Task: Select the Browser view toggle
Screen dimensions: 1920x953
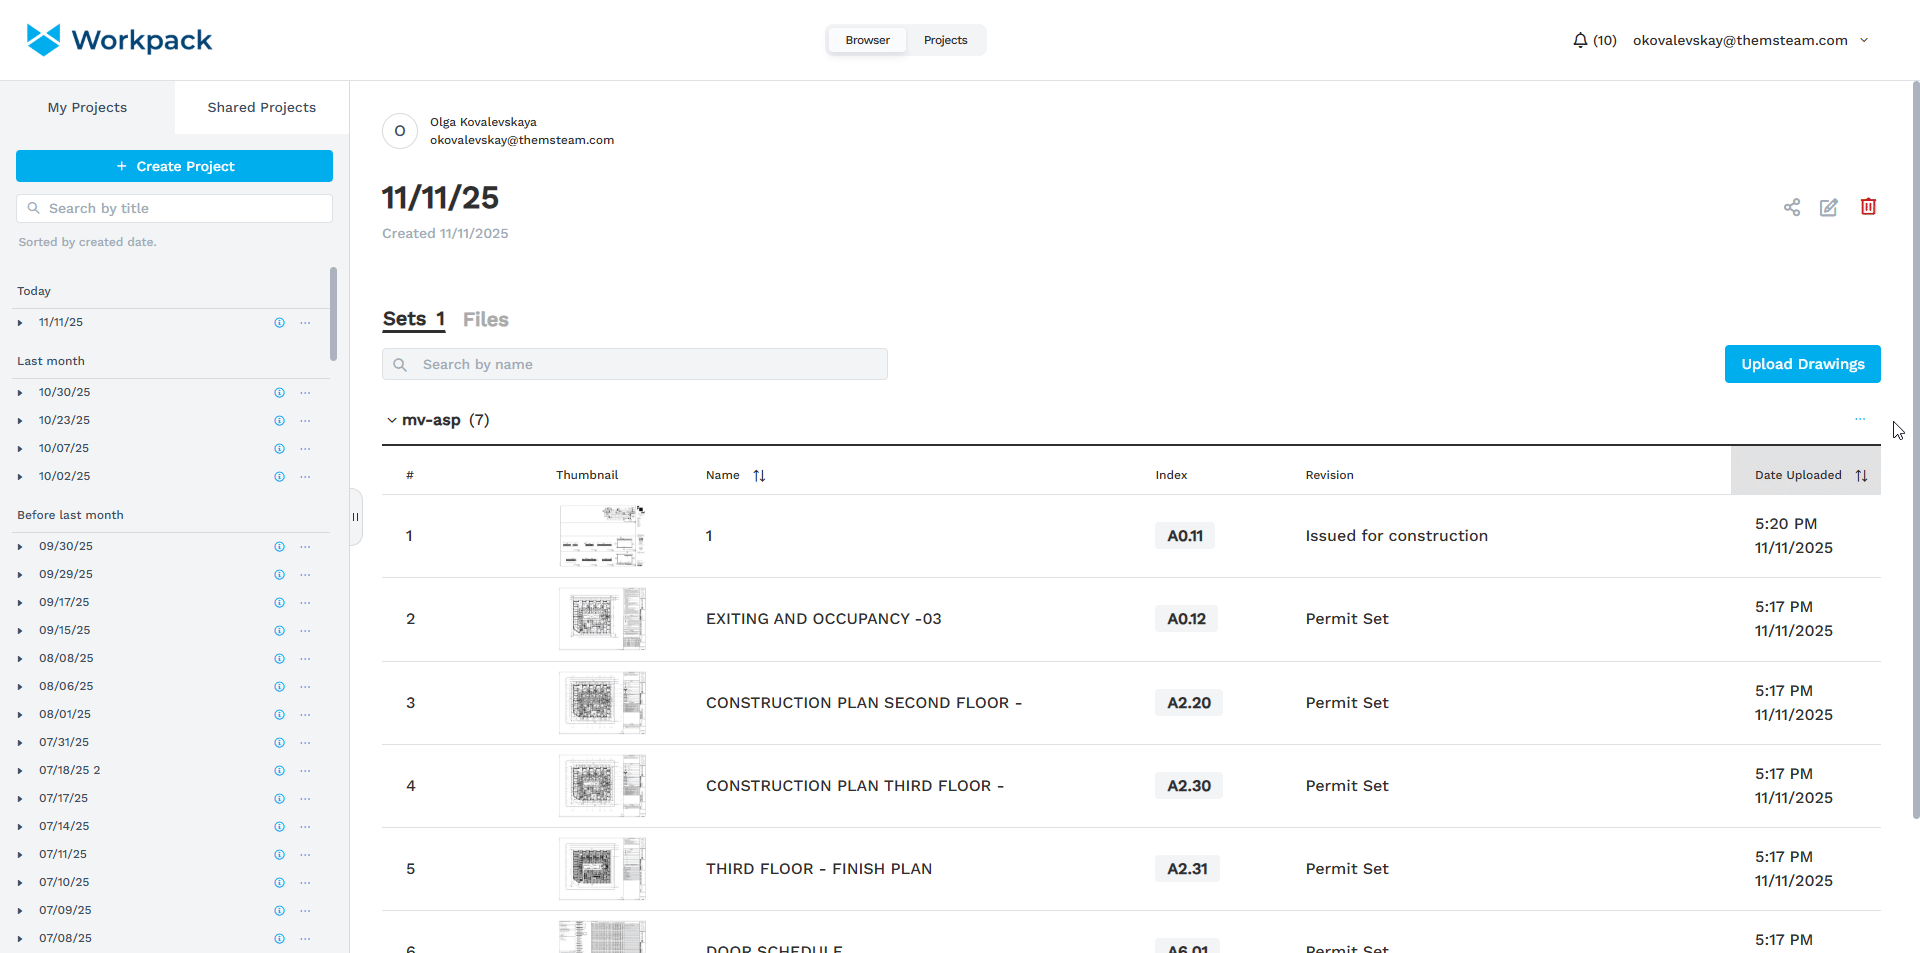Action: tap(867, 40)
